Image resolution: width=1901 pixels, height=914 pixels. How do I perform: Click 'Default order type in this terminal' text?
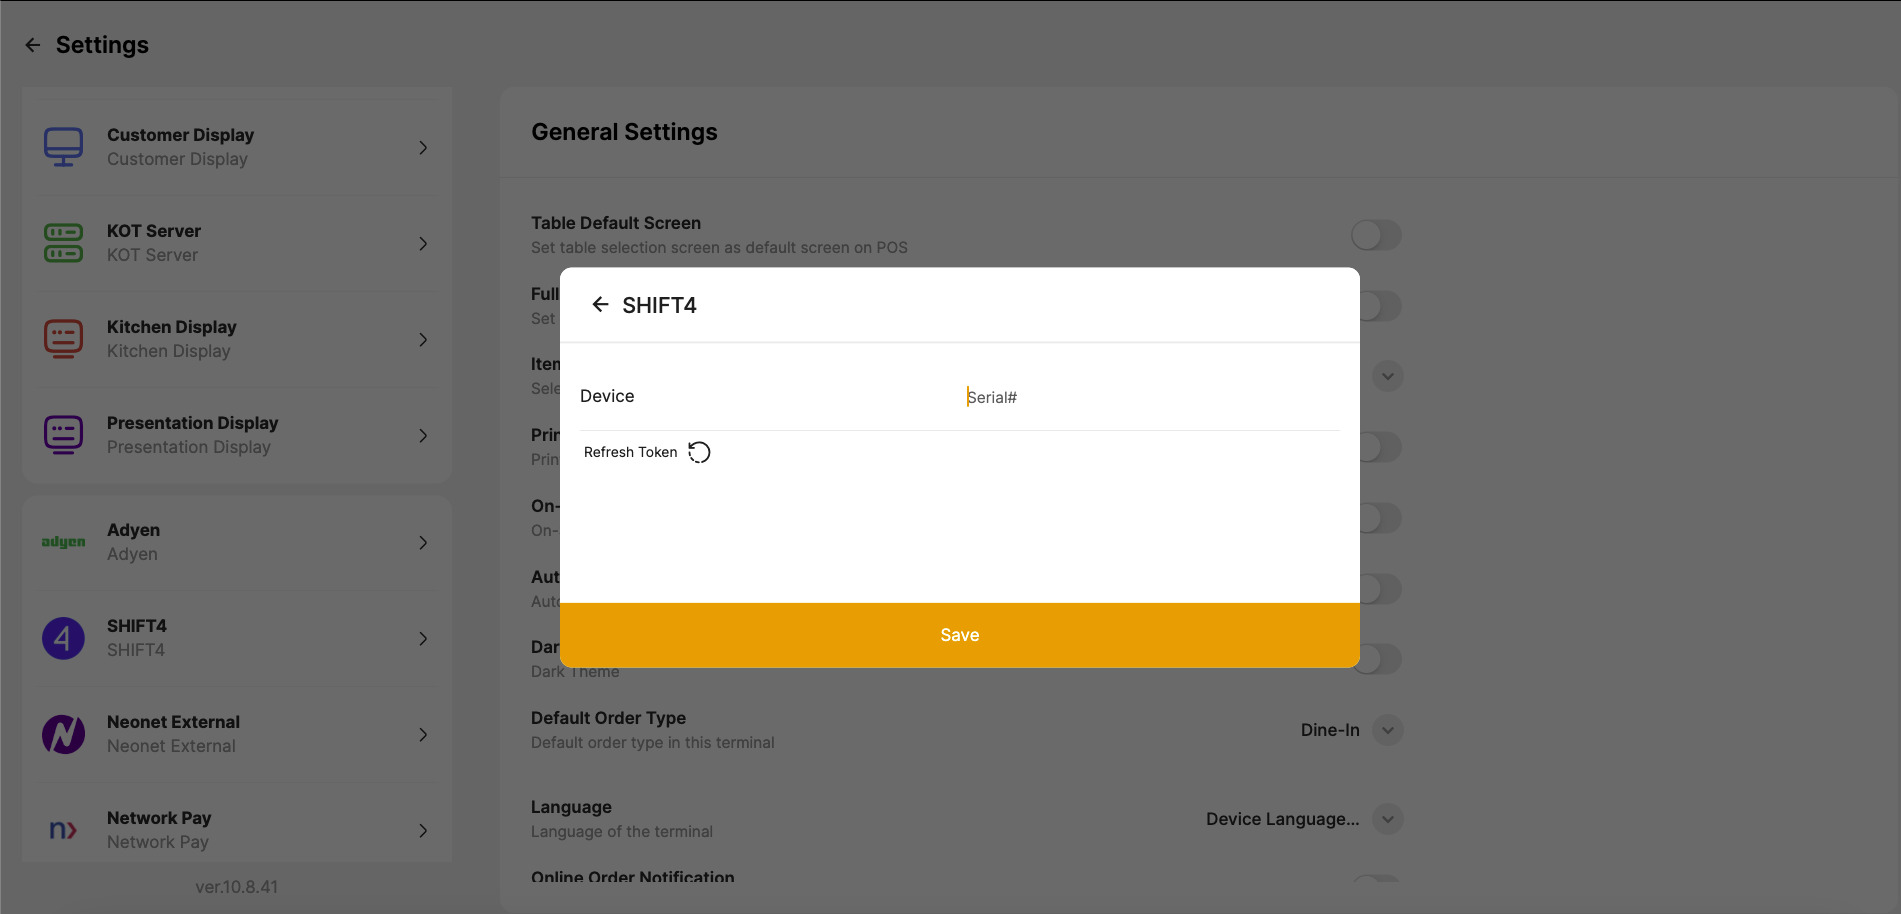coord(653,743)
